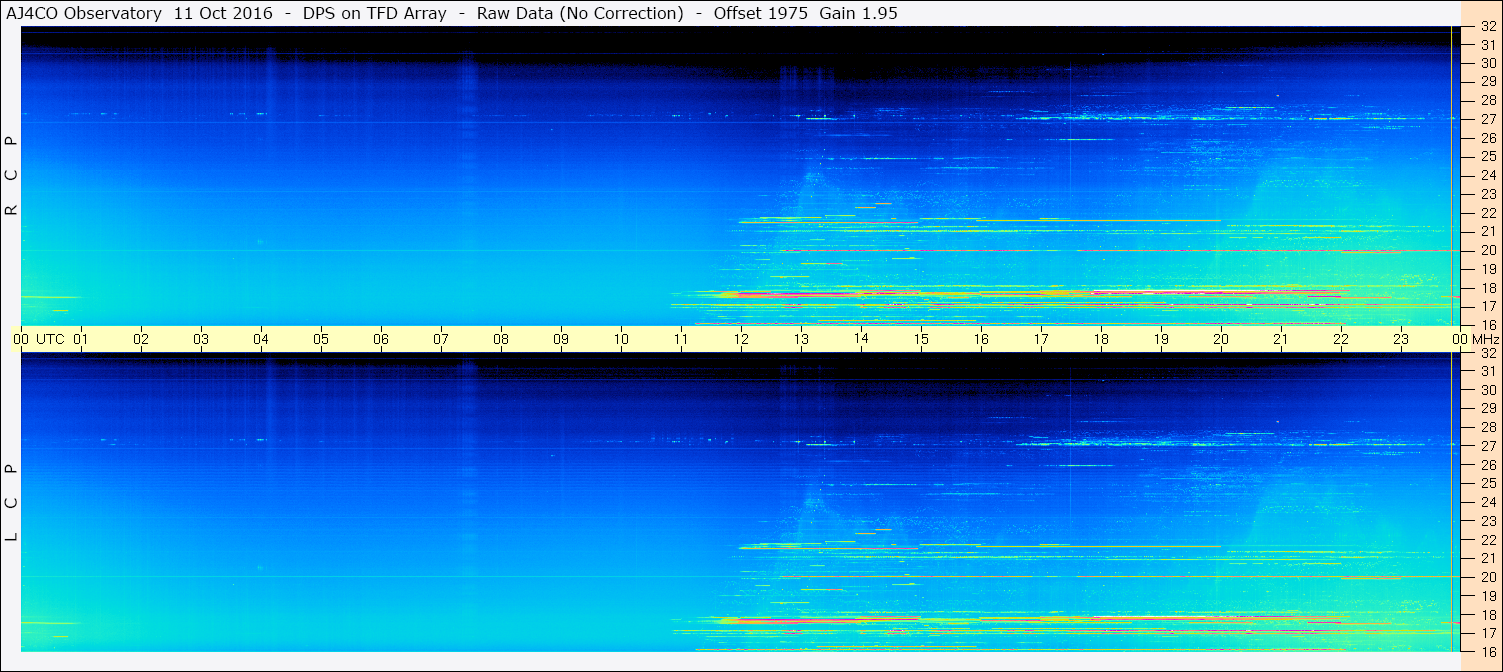Click the vertical LCP panel label

11,503
